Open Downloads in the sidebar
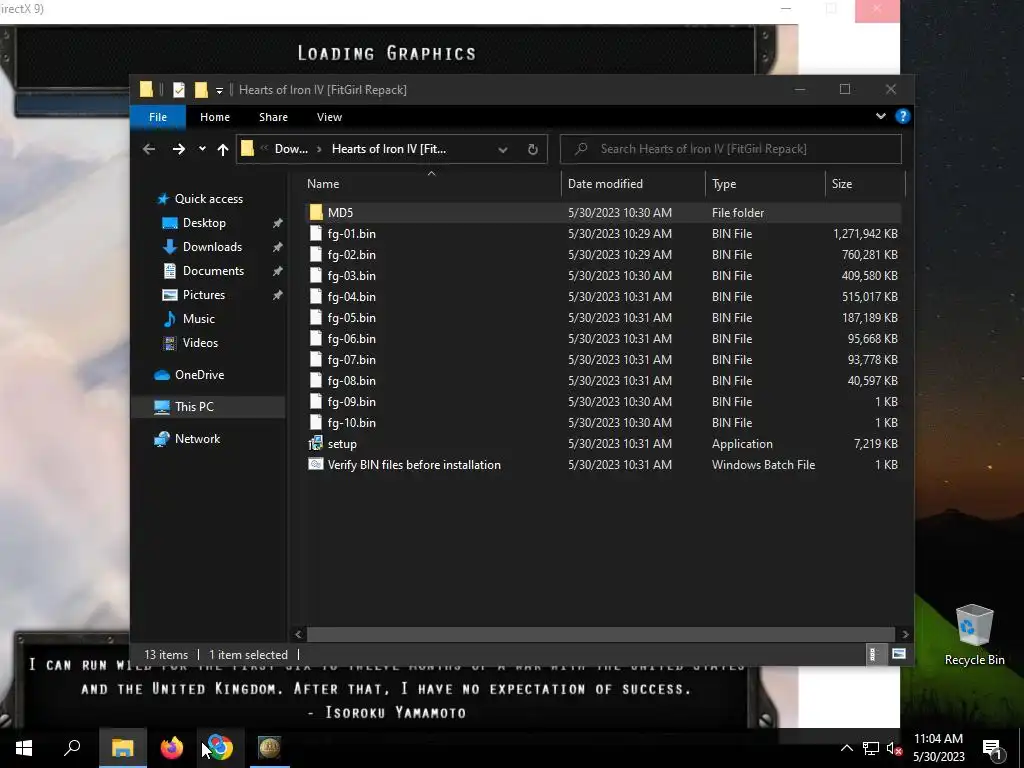Viewport: 1024px width, 768px height. point(212,247)
